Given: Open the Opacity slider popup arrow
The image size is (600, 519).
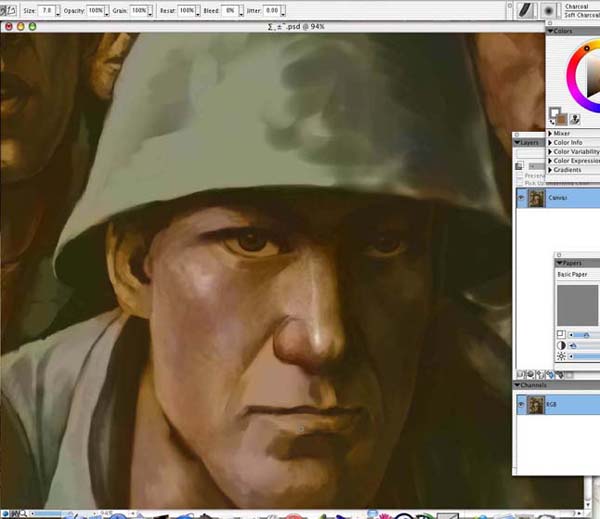Looking at the screenshot, I should coord(107,11).
